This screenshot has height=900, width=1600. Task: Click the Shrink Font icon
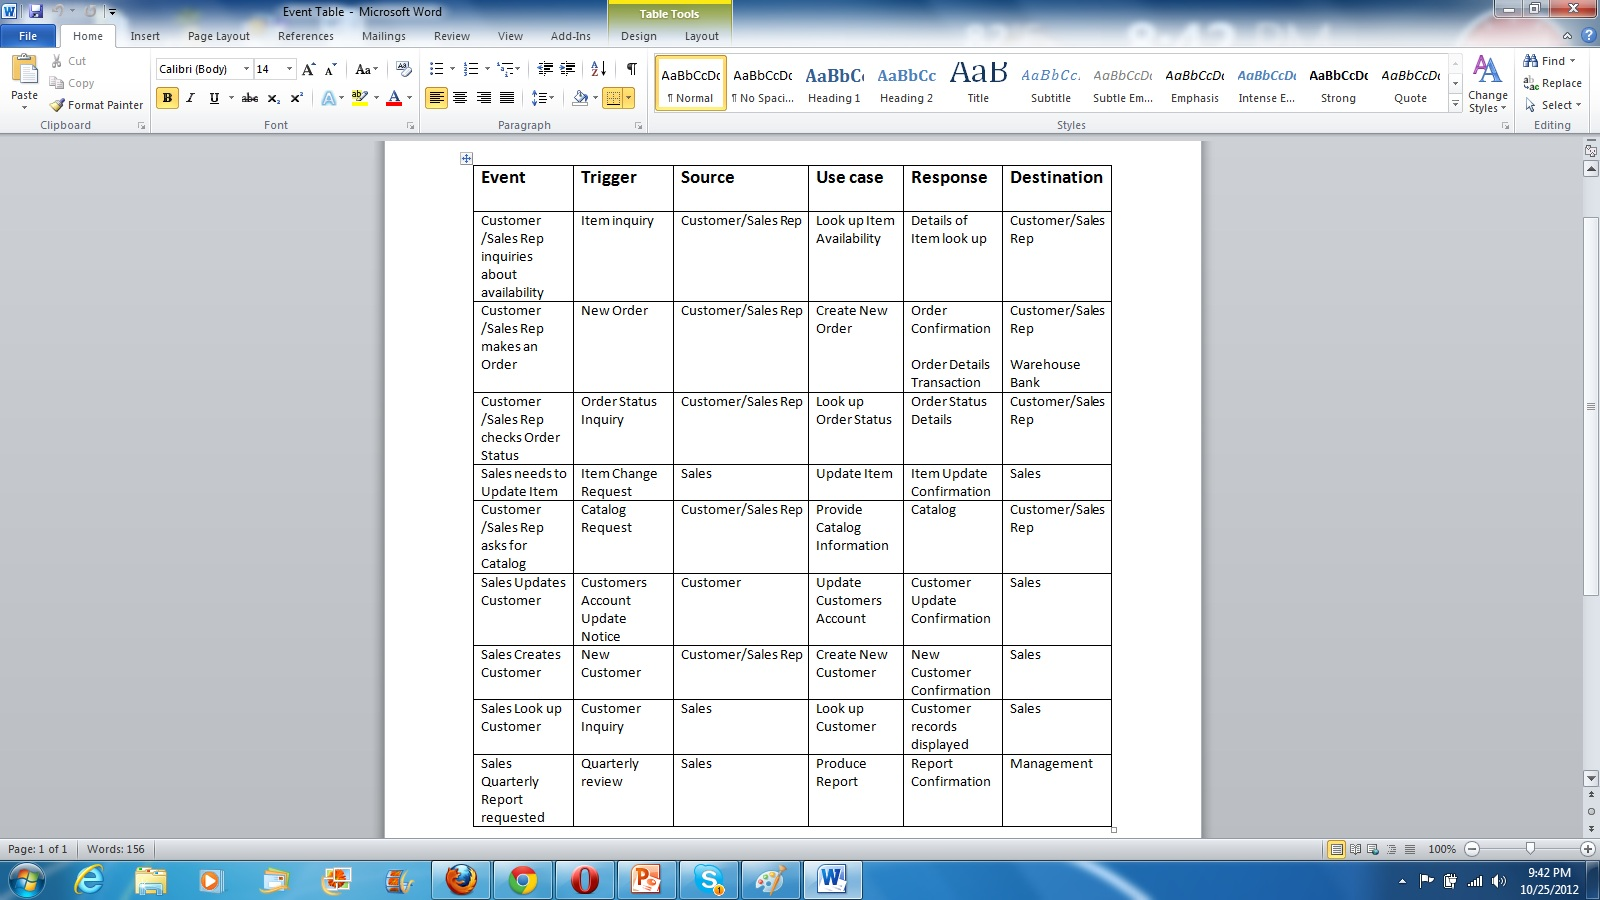click(331, 69)
